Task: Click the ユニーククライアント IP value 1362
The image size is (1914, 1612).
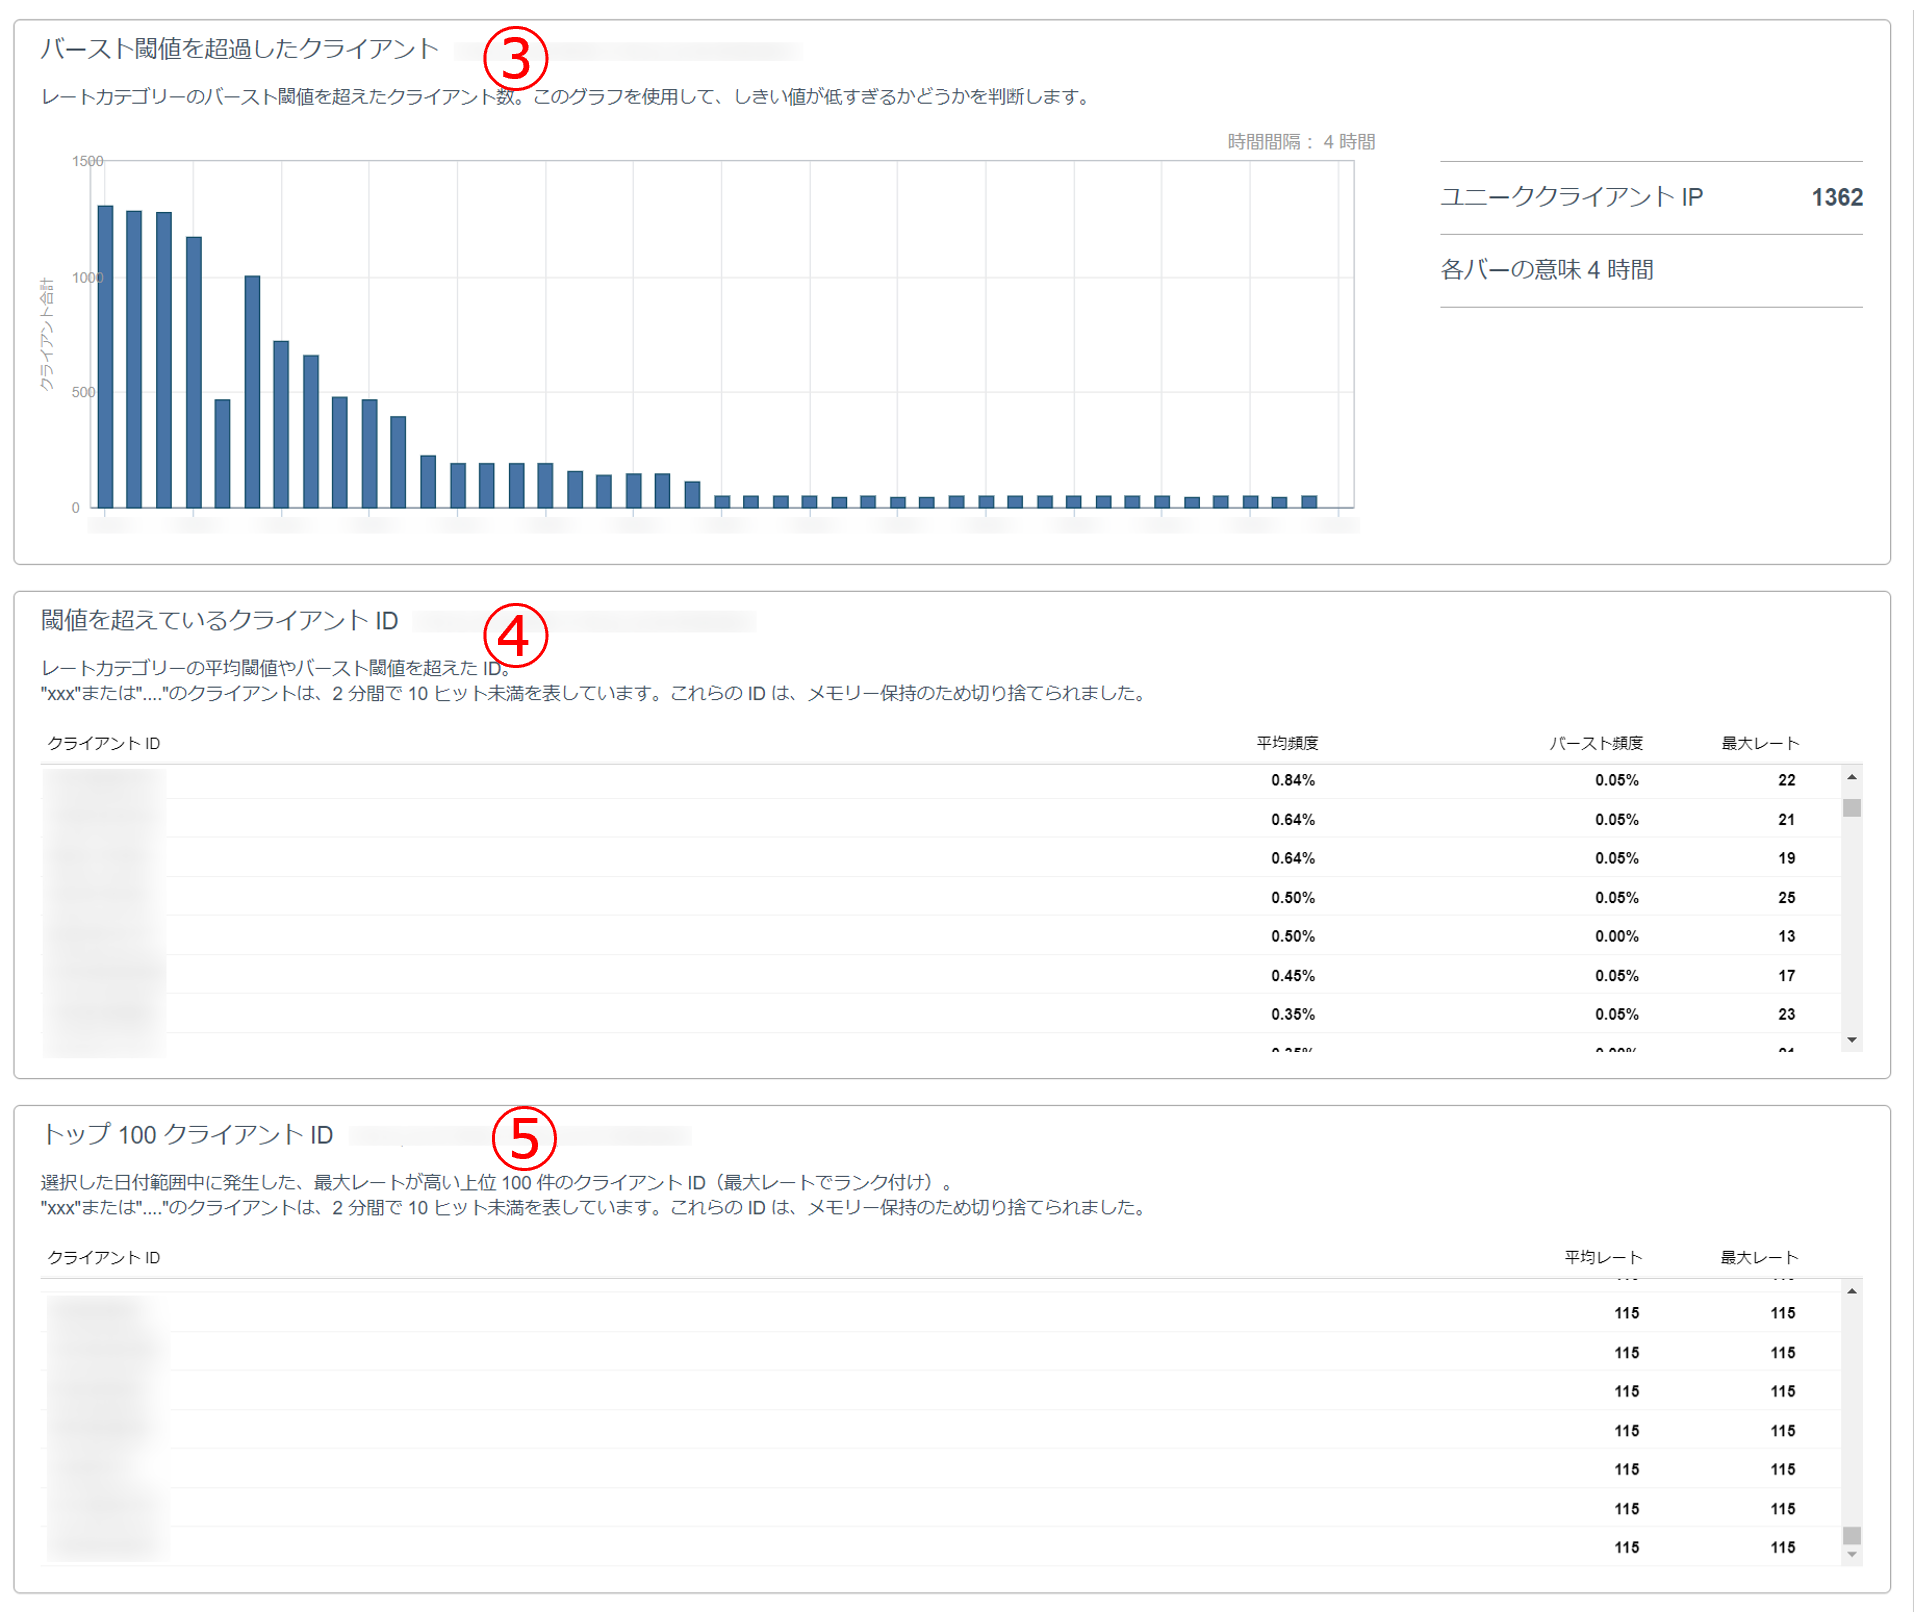Action: click(x=1836, y=197)
